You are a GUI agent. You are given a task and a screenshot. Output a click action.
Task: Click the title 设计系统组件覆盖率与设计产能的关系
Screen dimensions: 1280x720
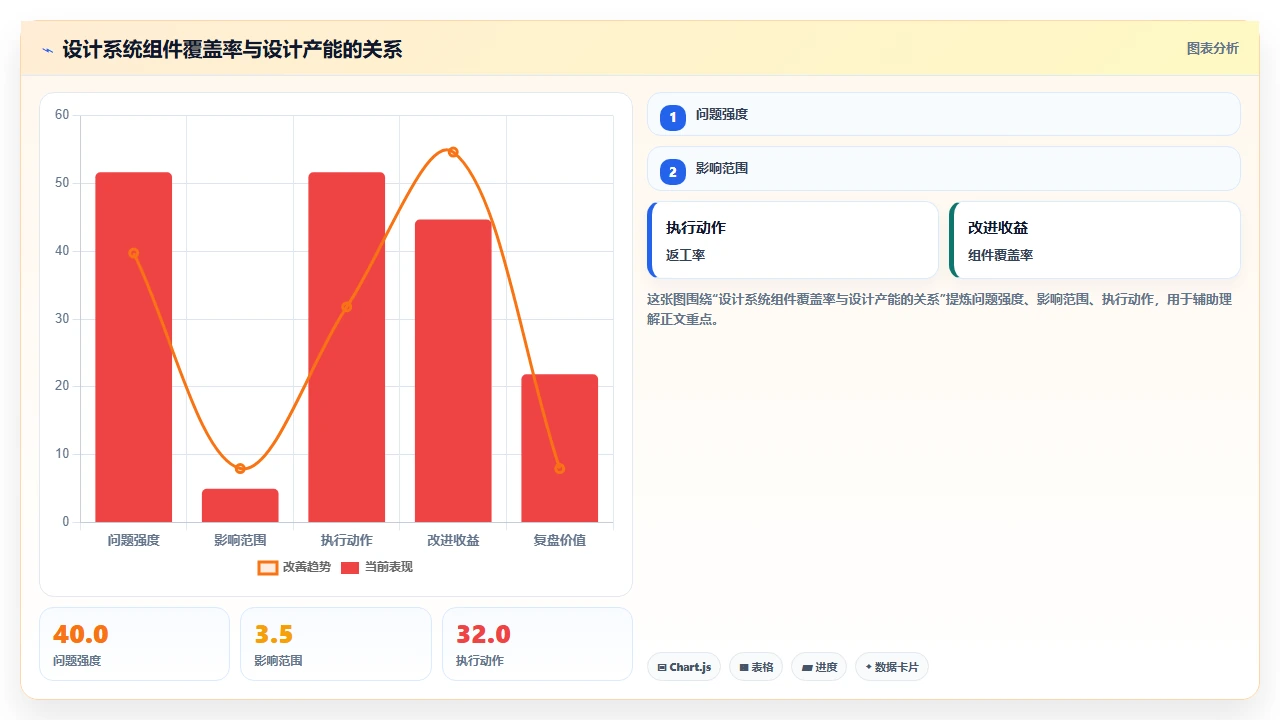tap(232, 50)
